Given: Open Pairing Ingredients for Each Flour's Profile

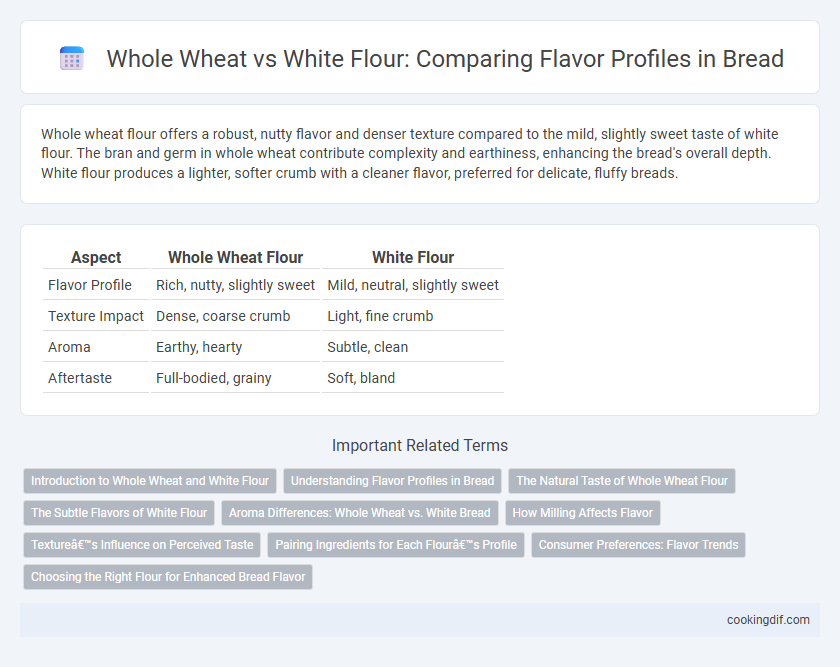Looking at the screenshot, I should [x=396, y=545].
